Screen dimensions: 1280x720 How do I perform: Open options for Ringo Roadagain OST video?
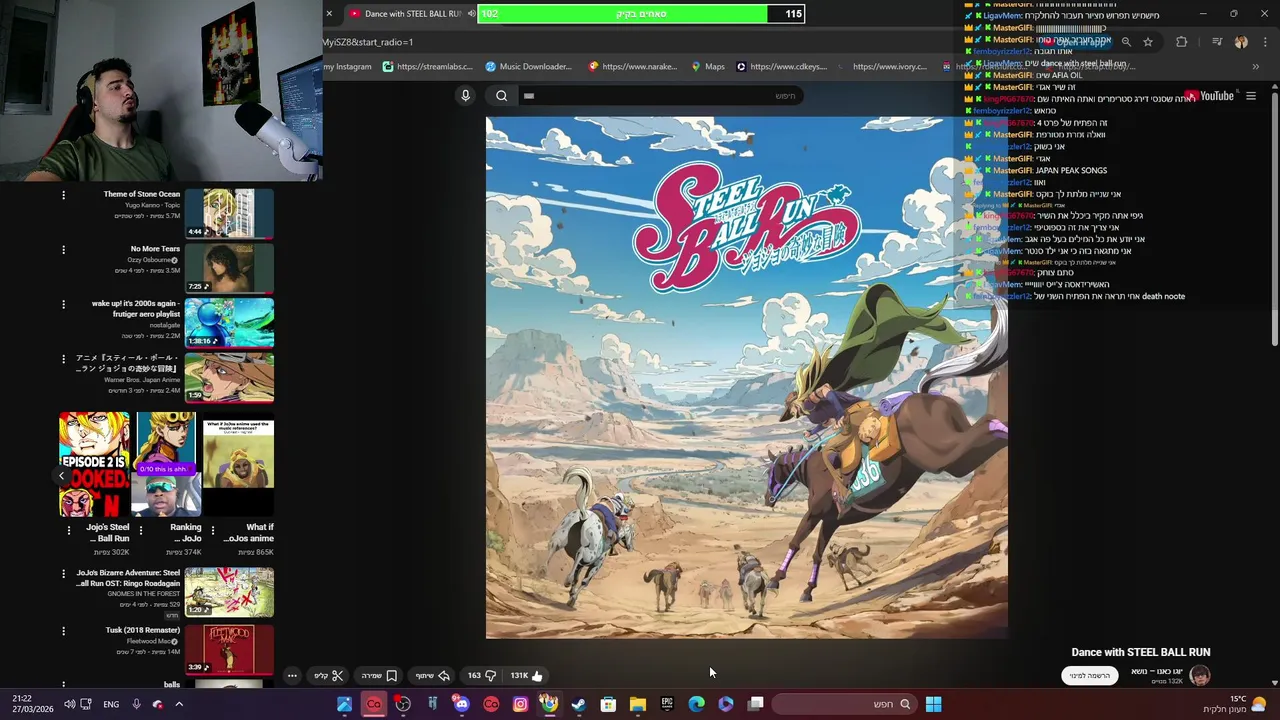pyautogui.click(x=63, y=575)
